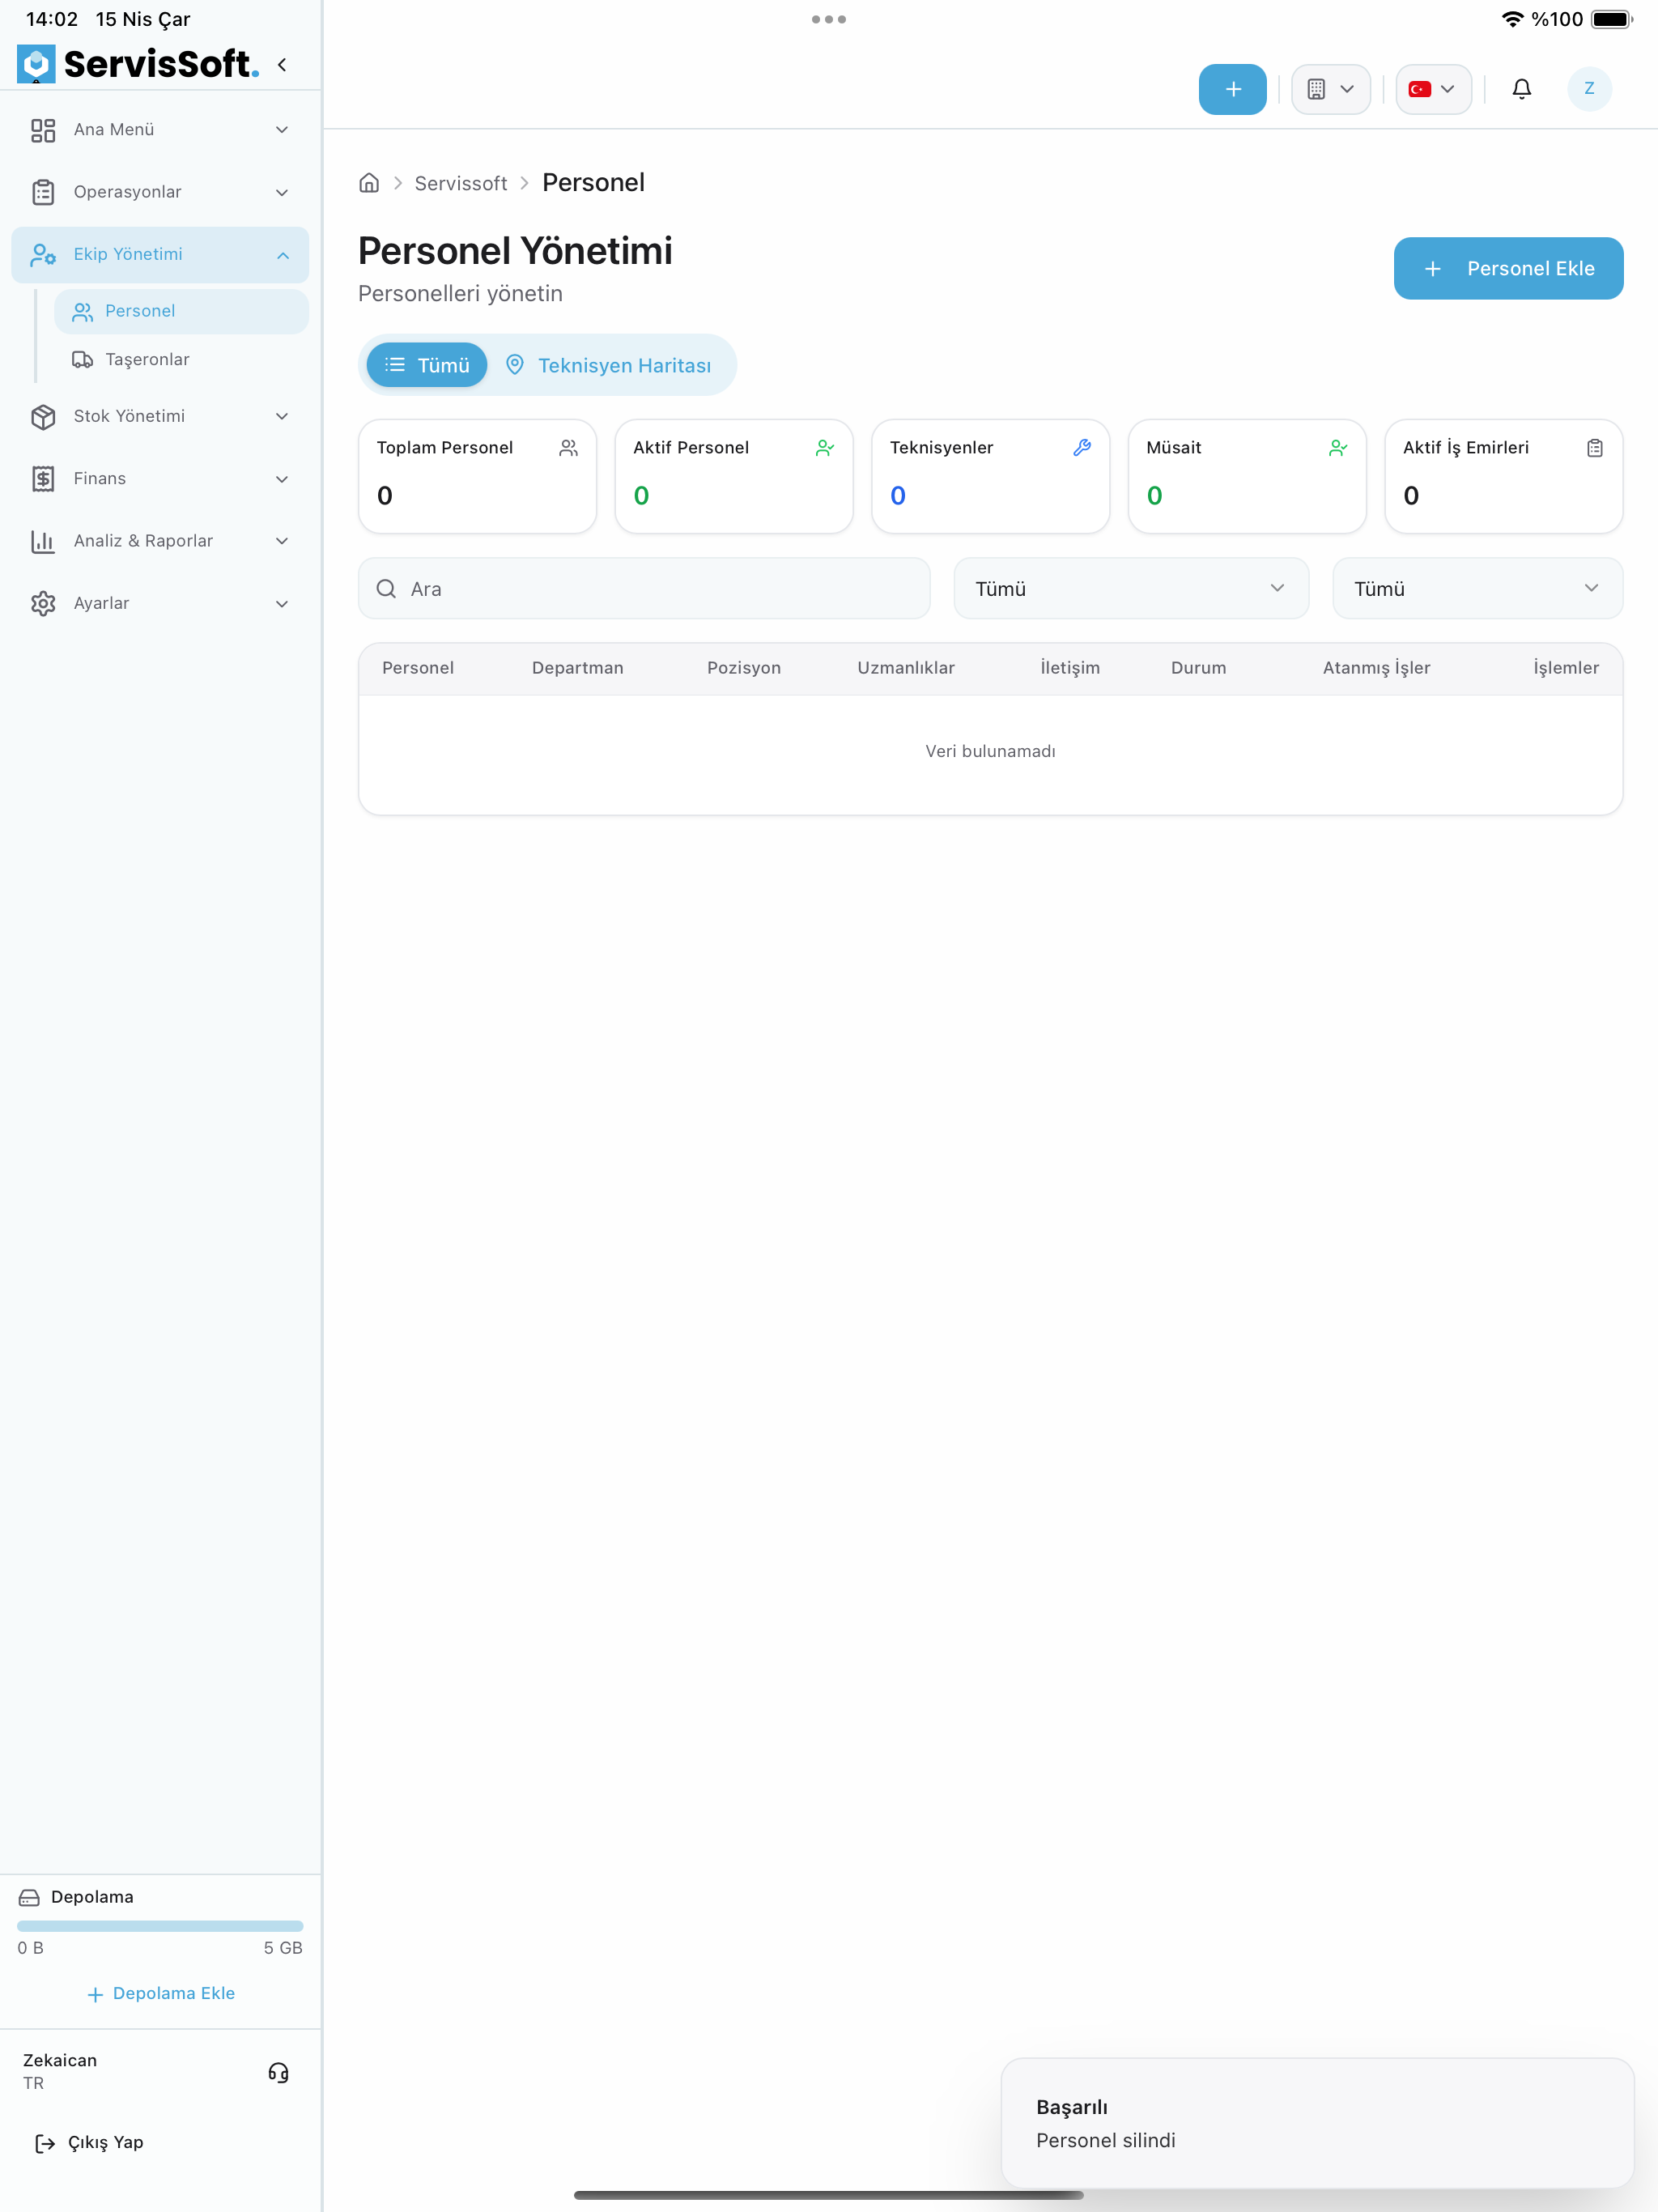The width and height of the screenshot is (1658, 2212).
Task: Click the Zekaican user name
Action: coord(60,2060)
